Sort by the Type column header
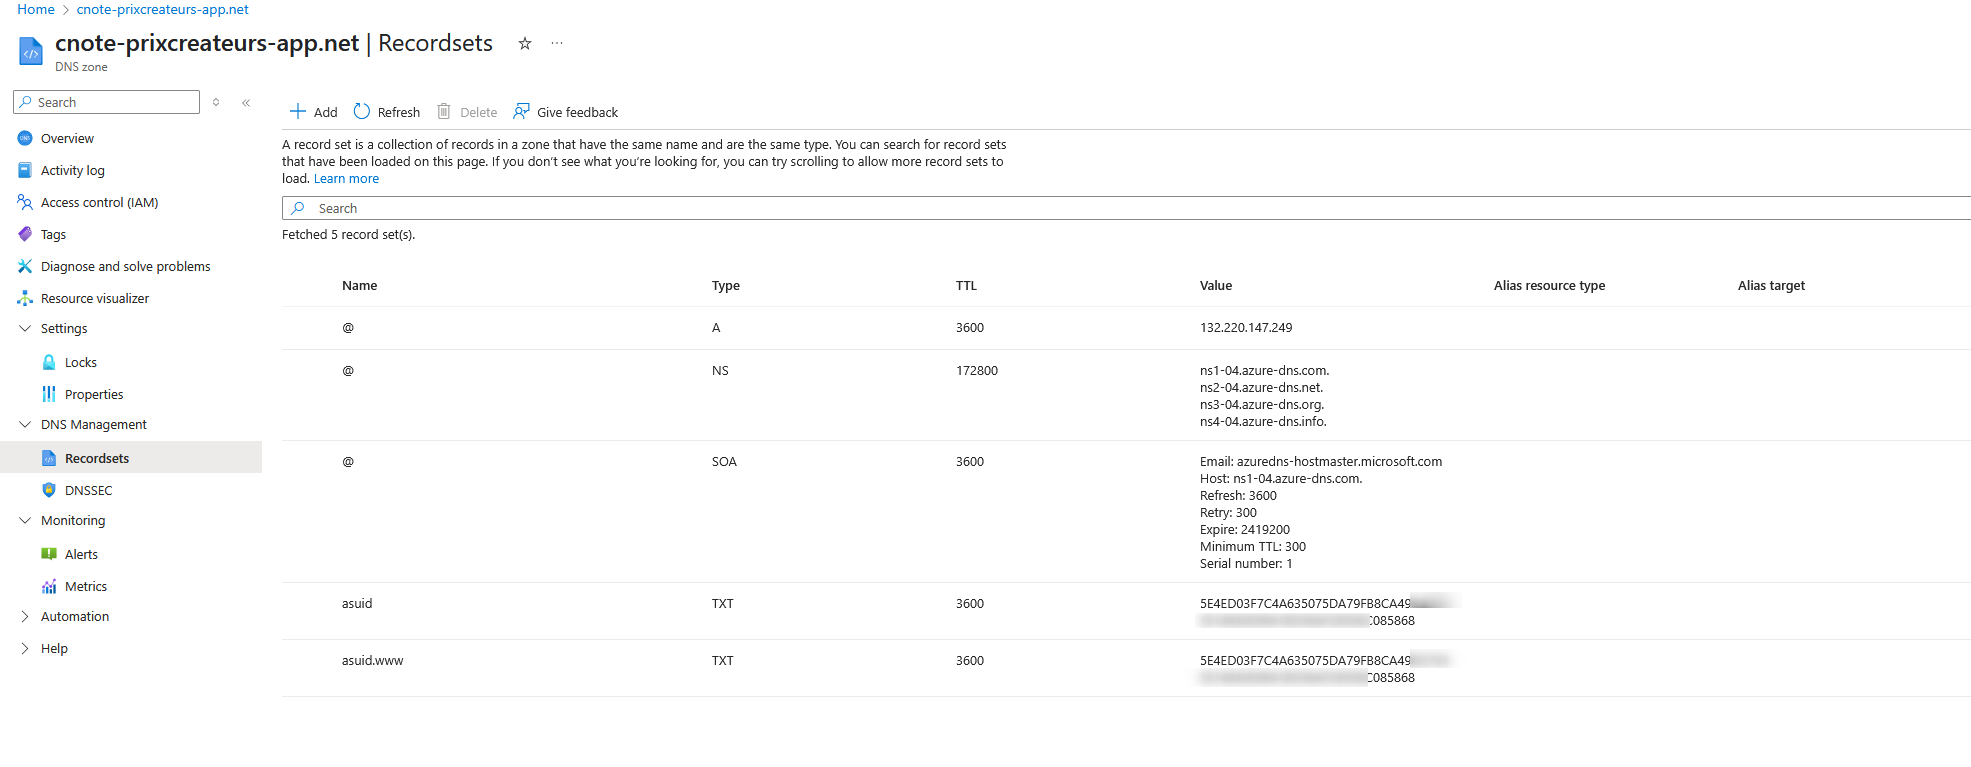 pyautogui.click(x=726, y=285)
